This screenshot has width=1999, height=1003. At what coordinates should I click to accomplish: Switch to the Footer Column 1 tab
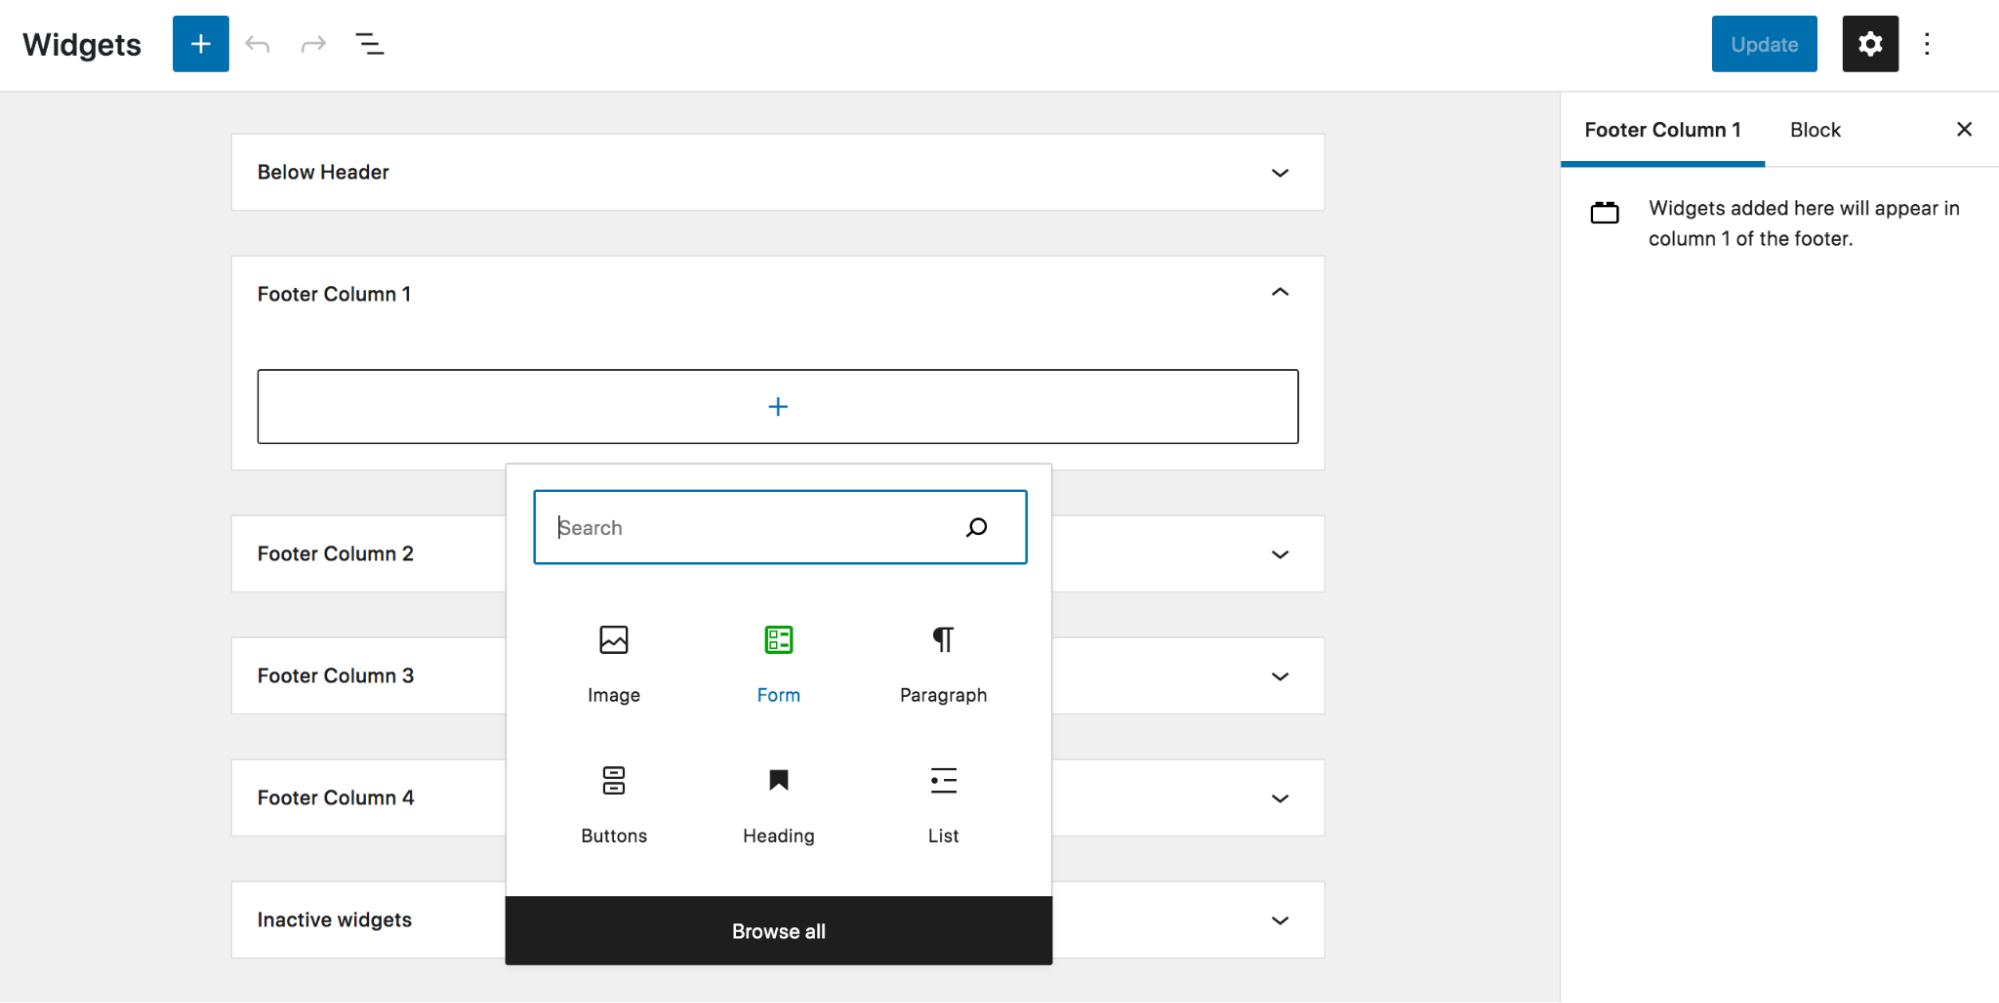point(1662,130)
